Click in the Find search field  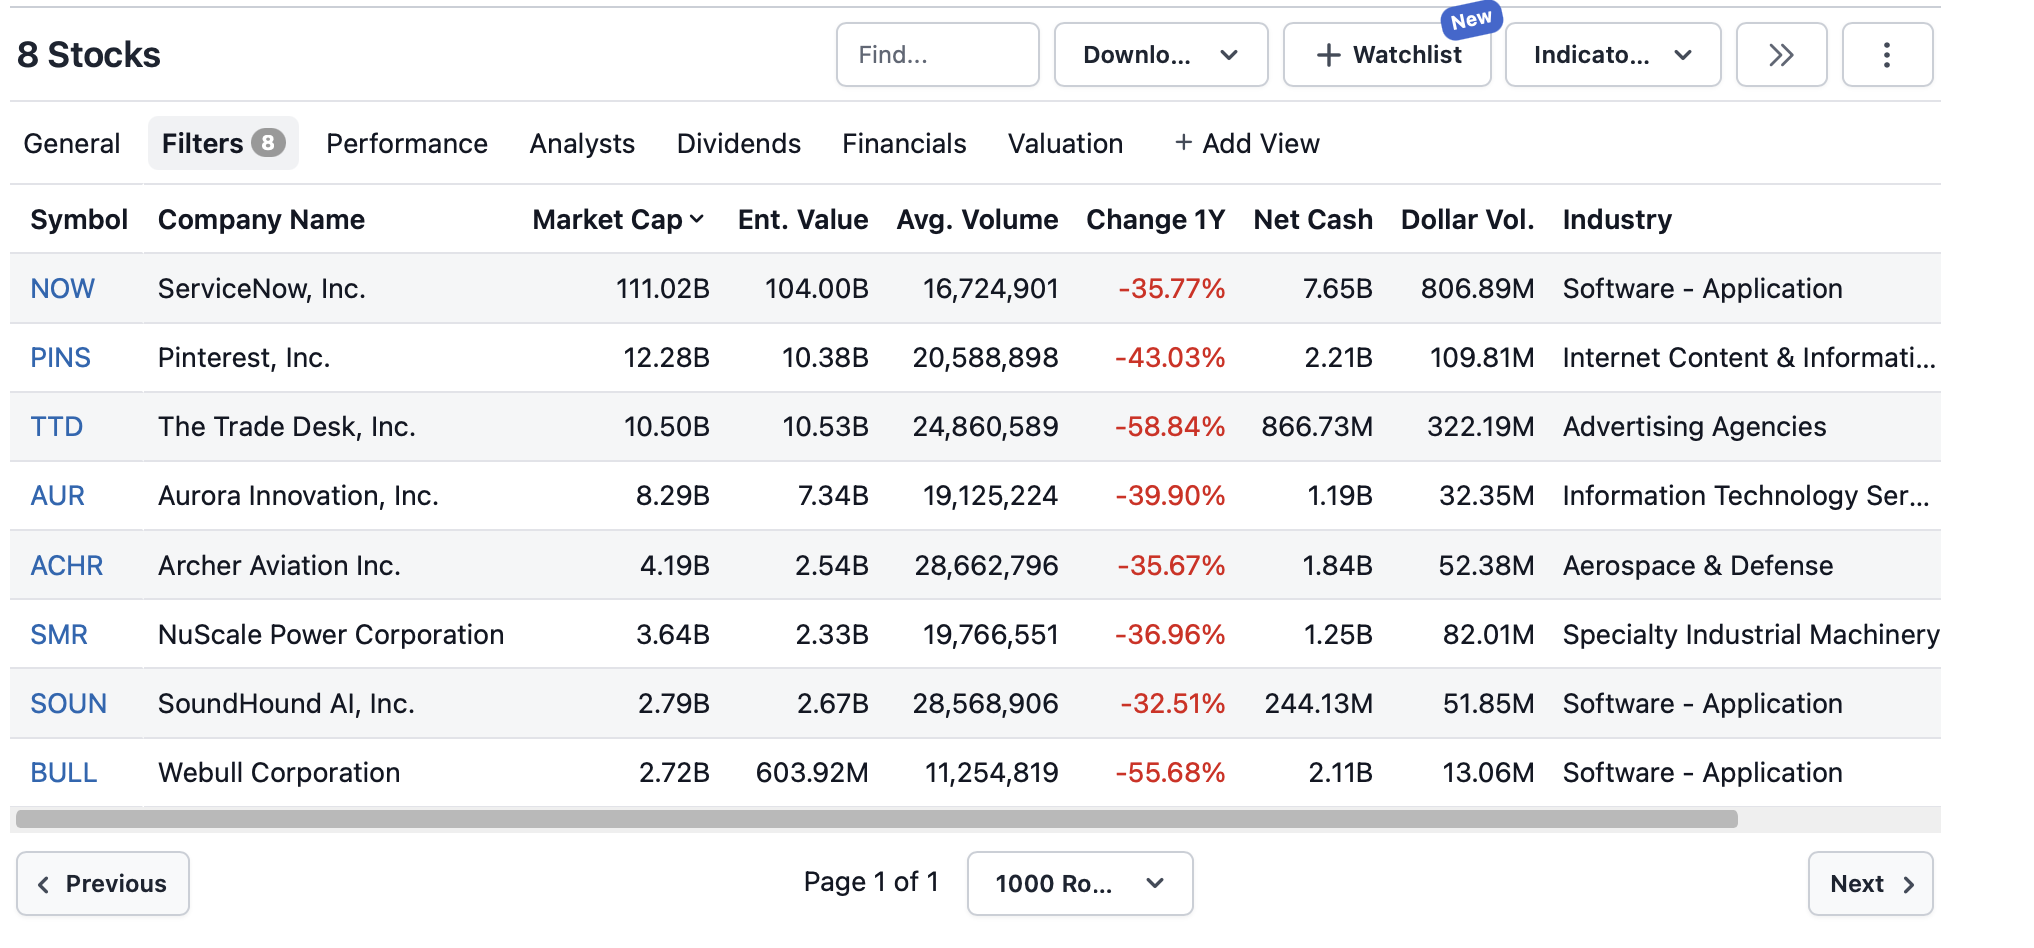coord(937,55)
